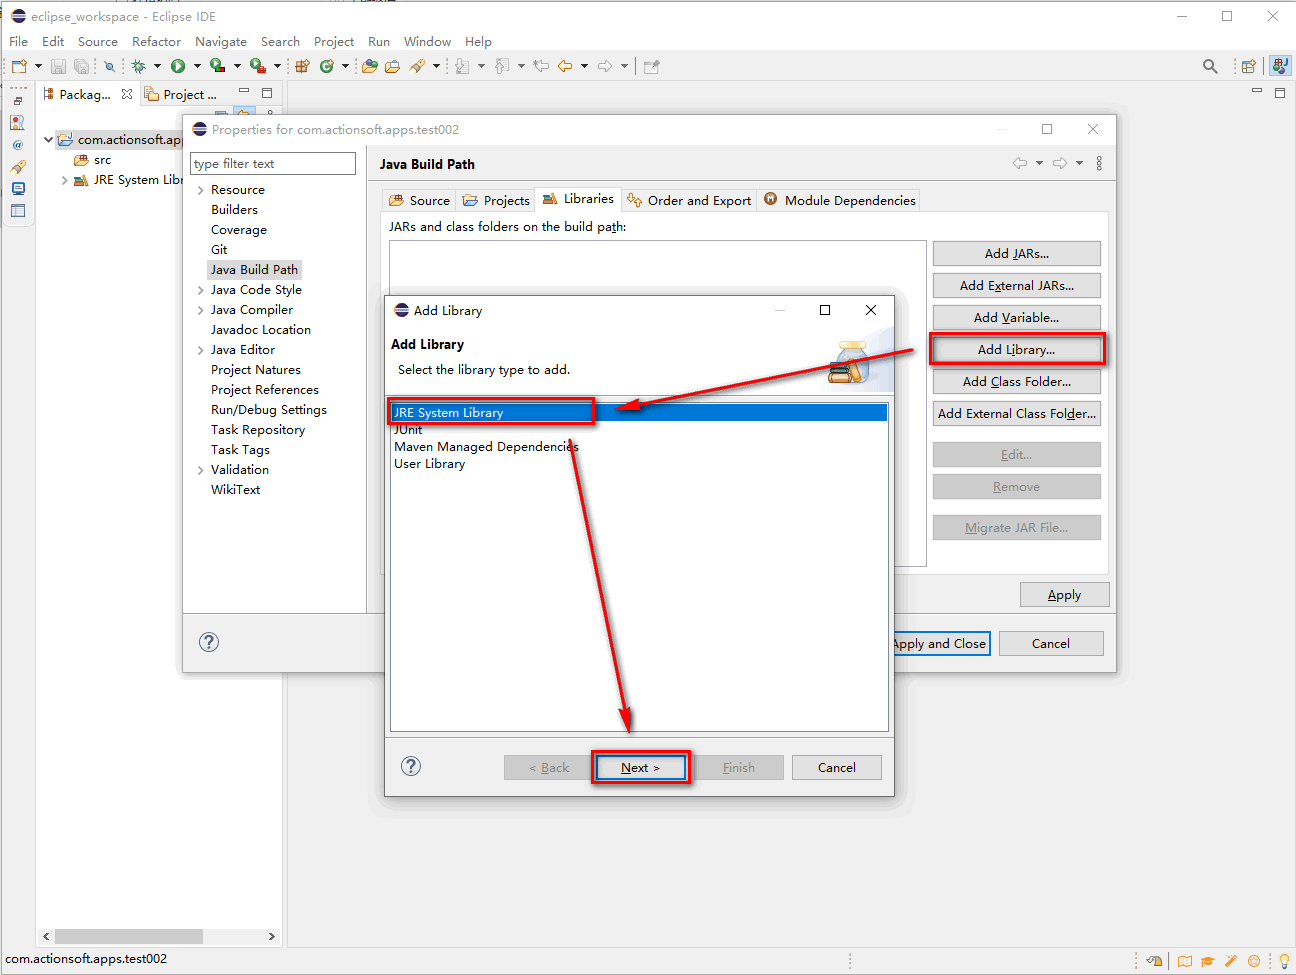
Task: Click the type filter text field
Action: [272, 162]
